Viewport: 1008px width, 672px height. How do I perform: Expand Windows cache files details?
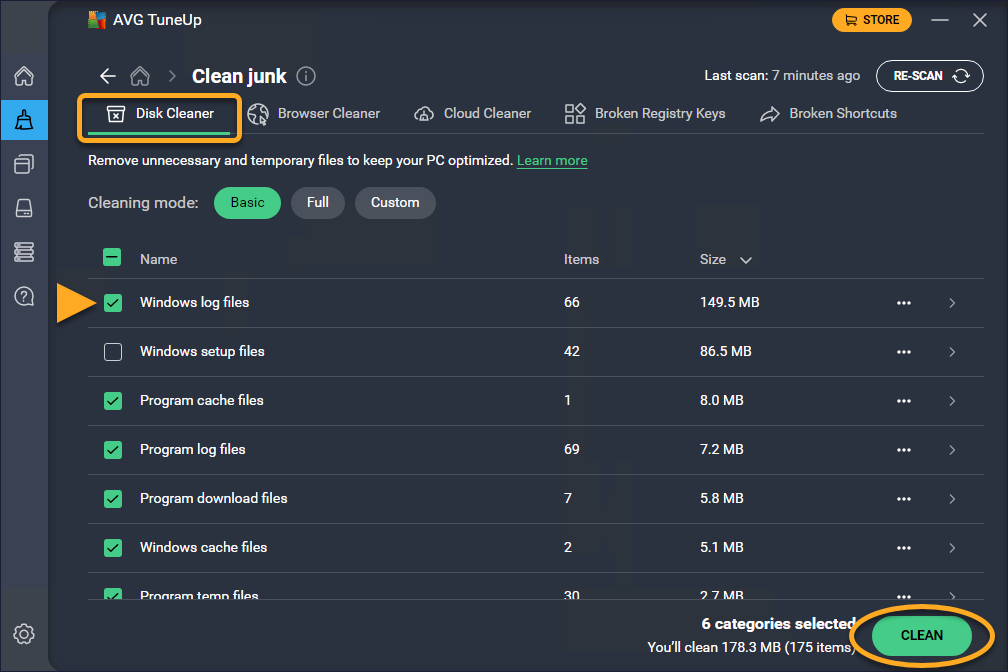tap(952, 548)
